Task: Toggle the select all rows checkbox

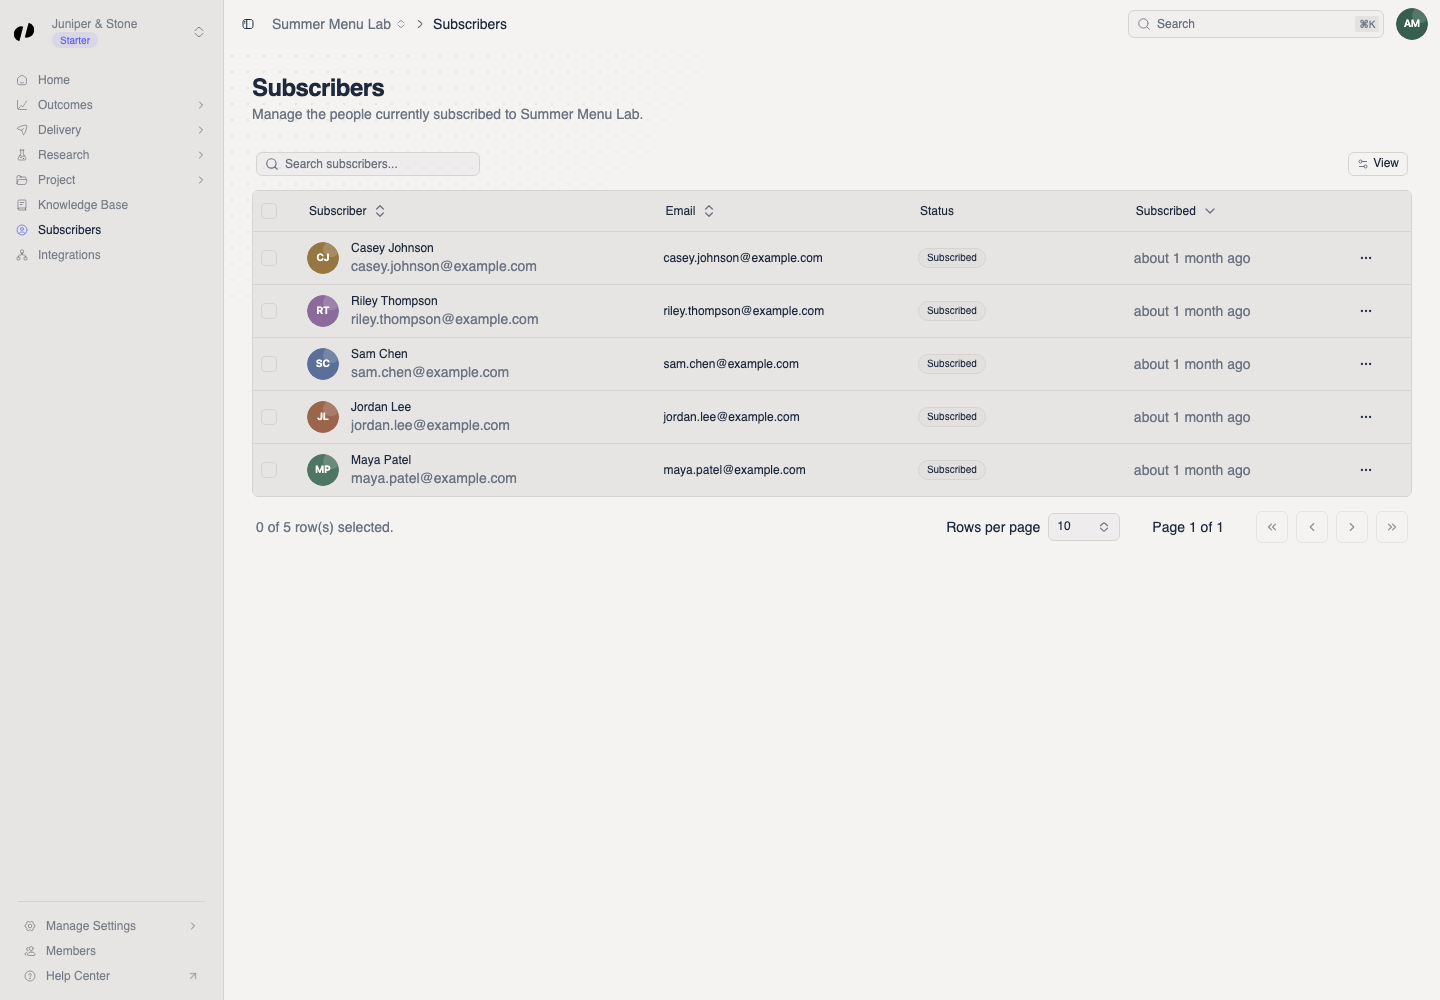Action: pos(269,211)
